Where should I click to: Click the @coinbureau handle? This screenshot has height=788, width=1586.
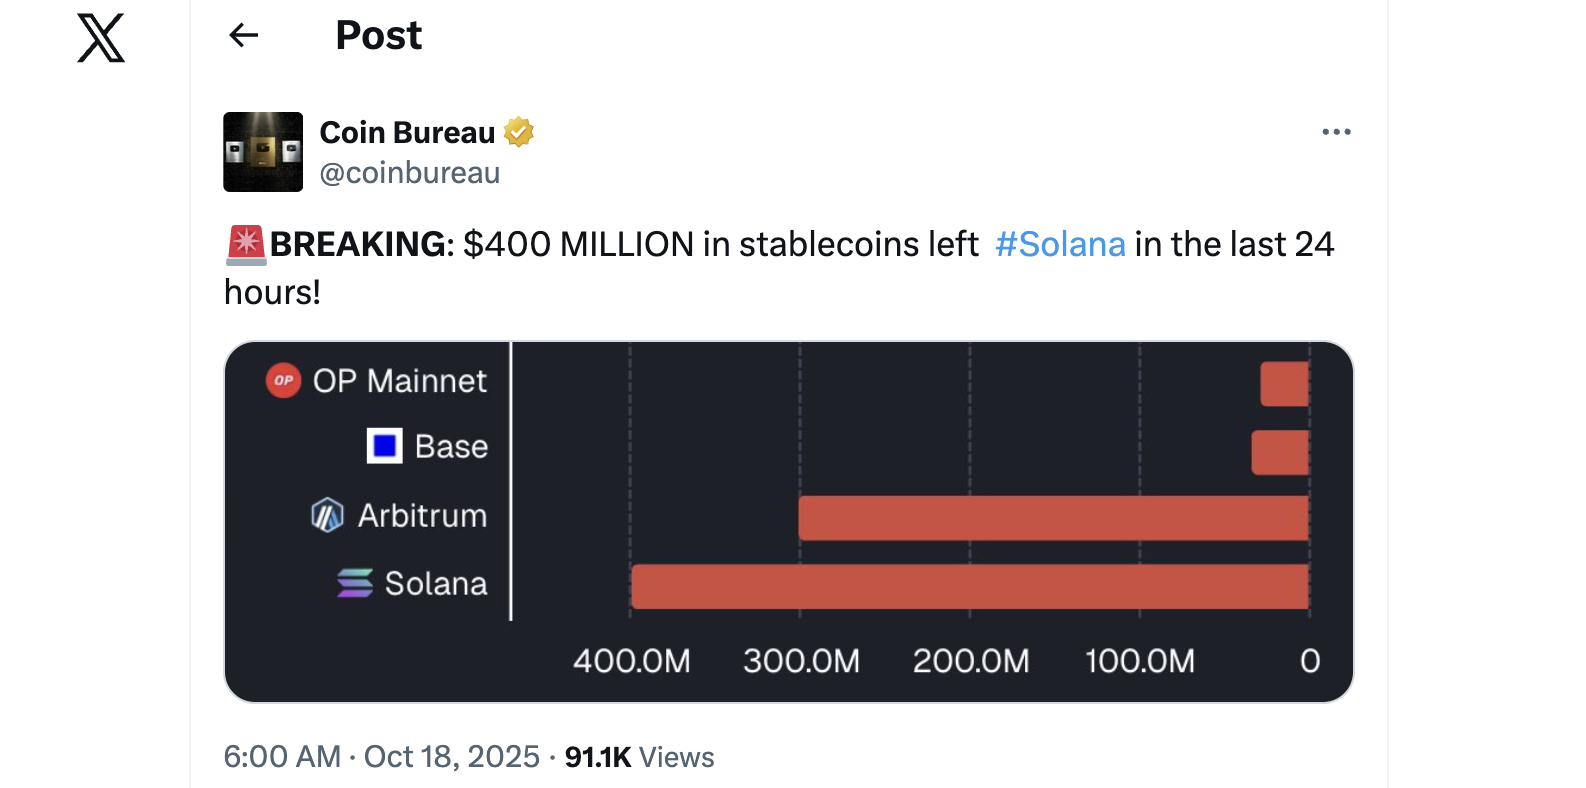point(410,173)
